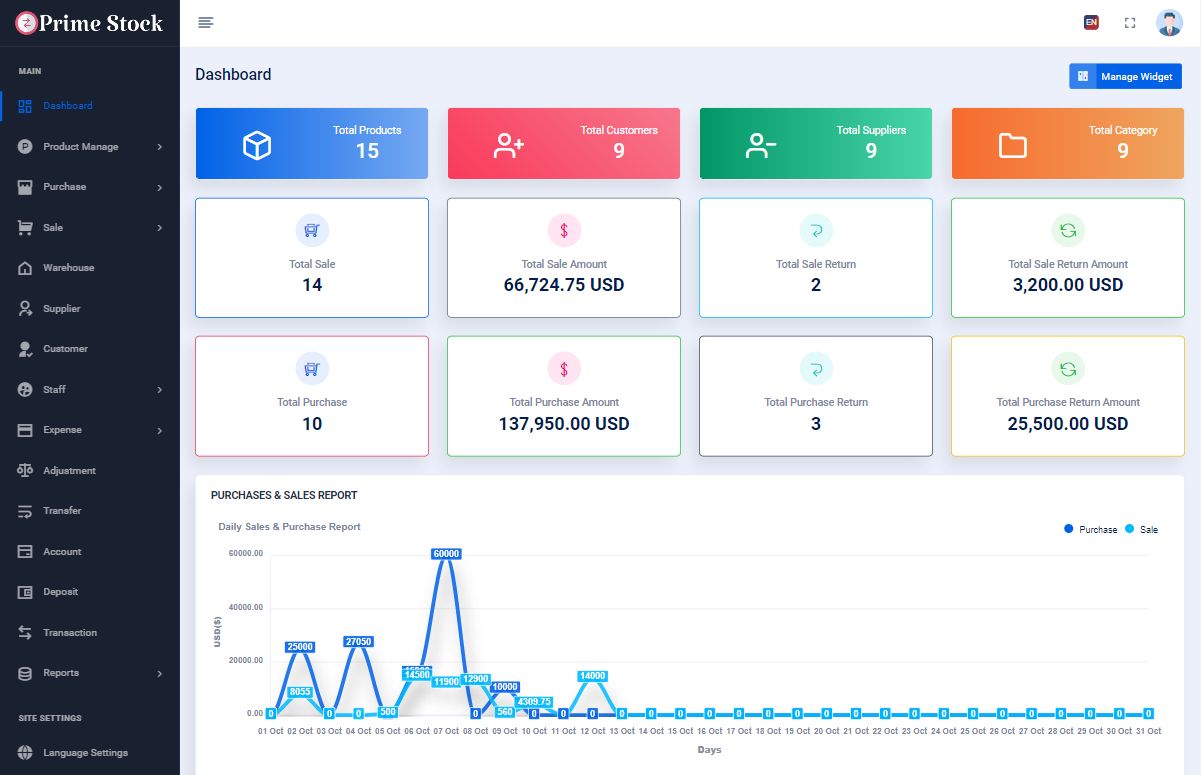Toggle Sale series in chart legend
Image resolution: width=1201 pixels, height=775 pixels.
(1141, 529)
